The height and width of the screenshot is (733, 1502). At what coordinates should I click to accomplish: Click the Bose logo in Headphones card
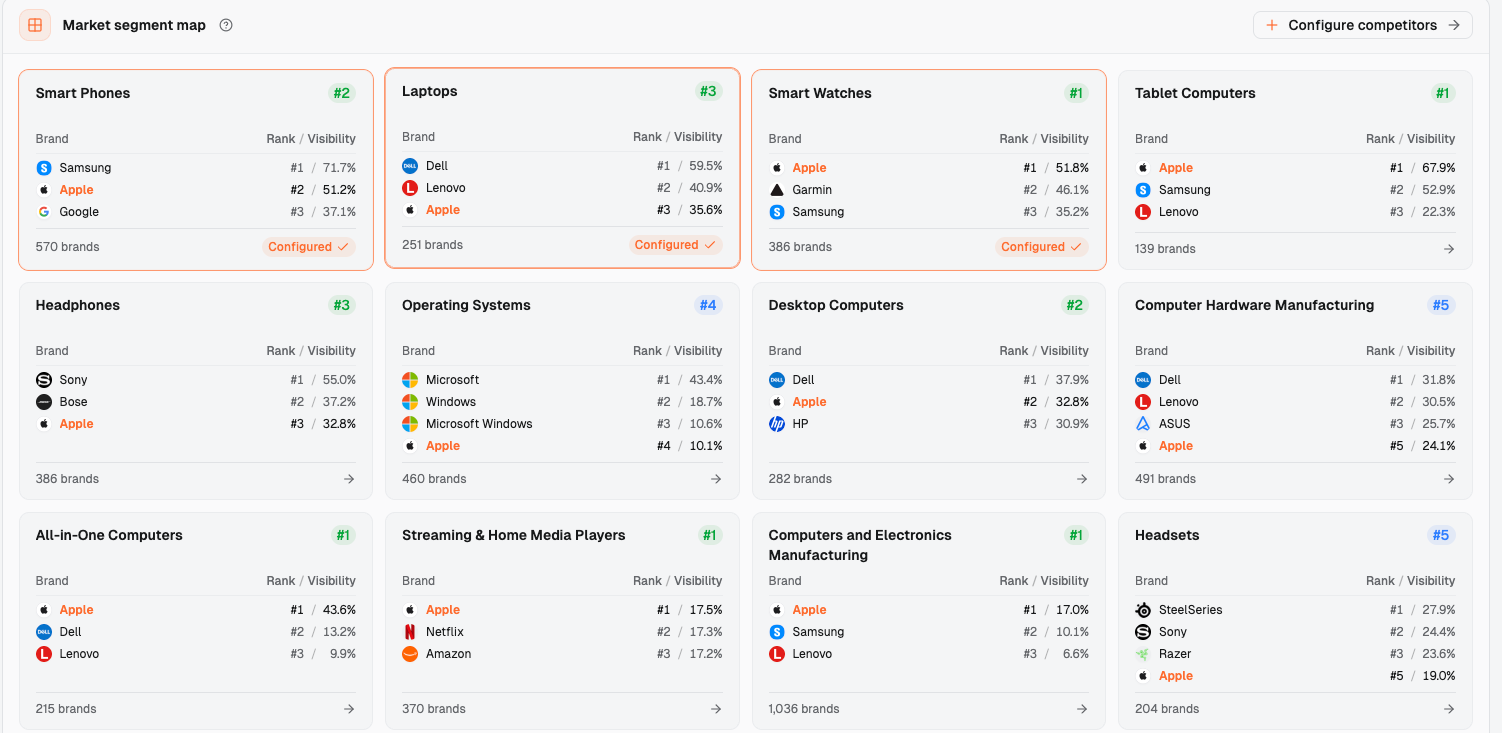44,402
